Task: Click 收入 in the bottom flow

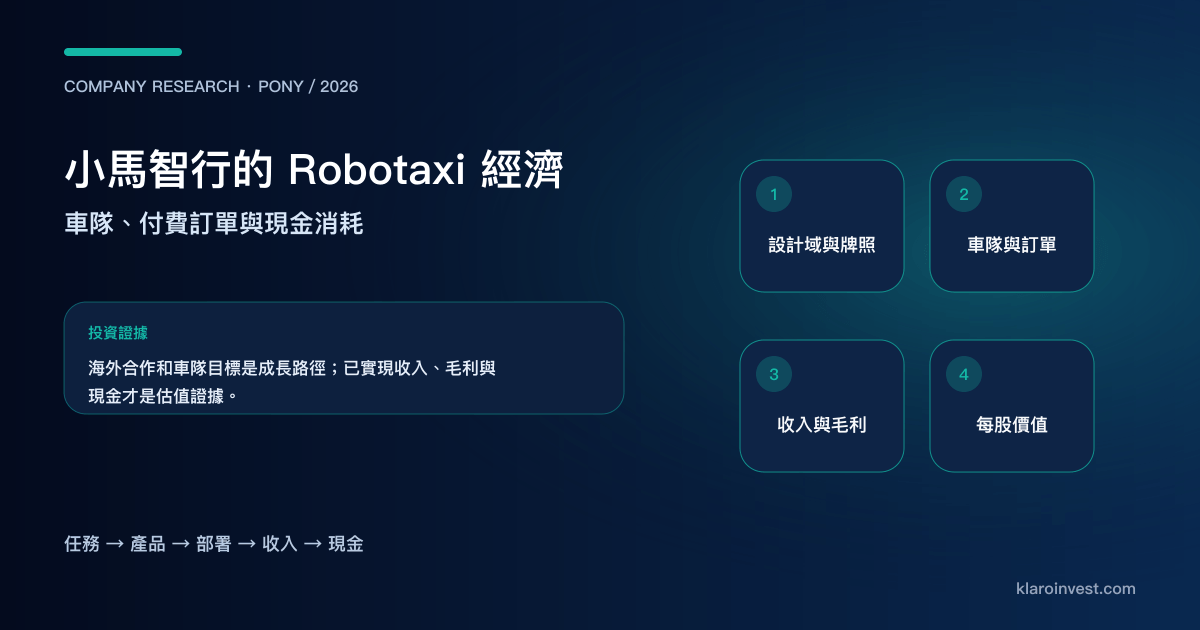Action: click(x=280, y=544)
